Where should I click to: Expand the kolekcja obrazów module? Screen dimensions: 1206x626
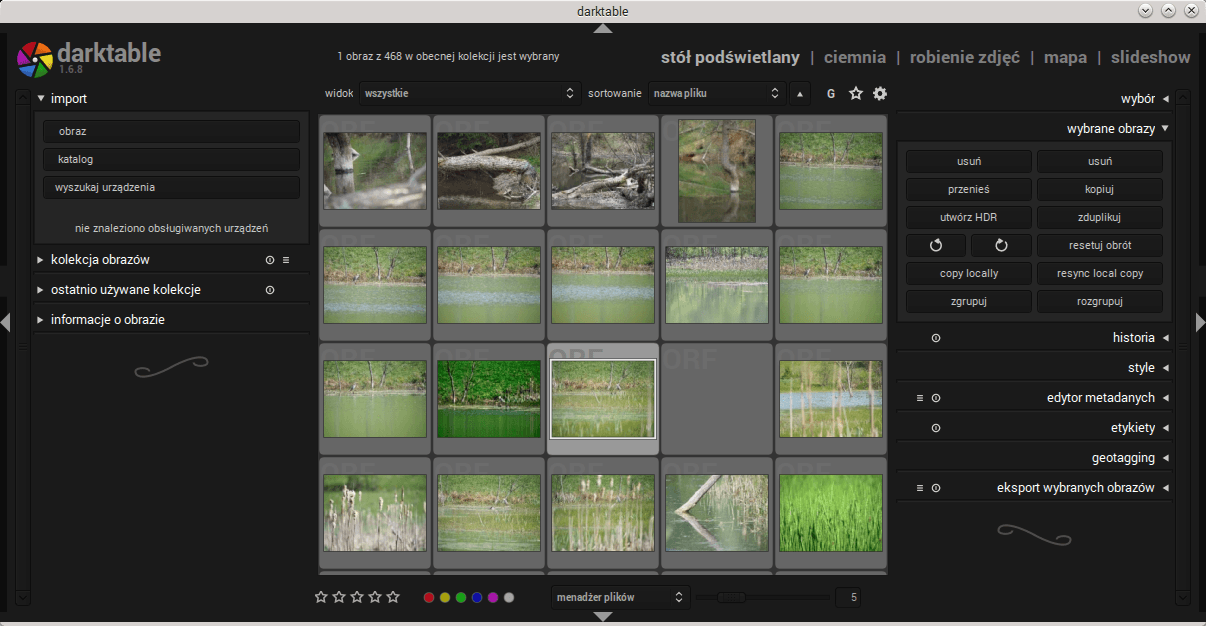41,260
